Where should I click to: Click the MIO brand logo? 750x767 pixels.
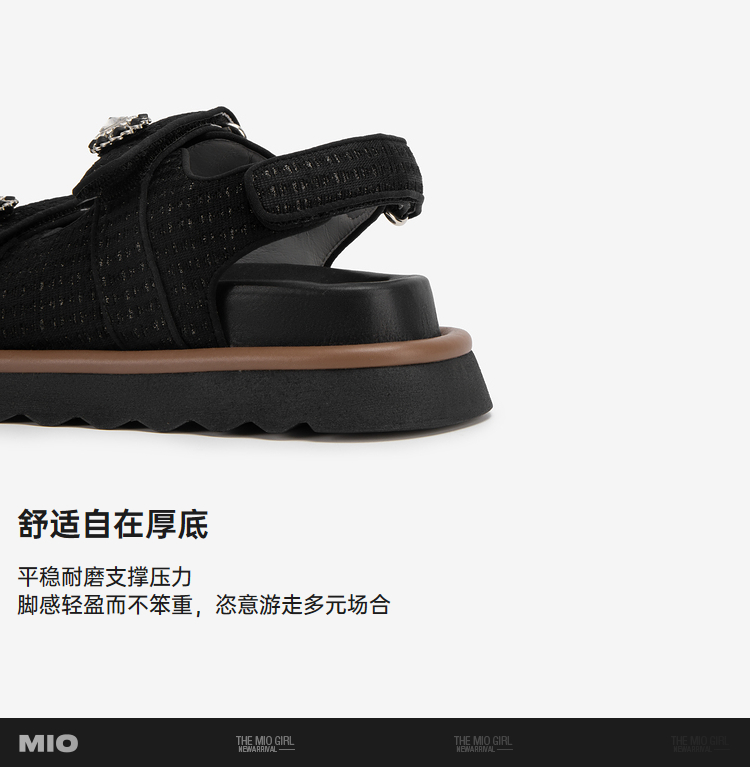click(x=48, y=743)
